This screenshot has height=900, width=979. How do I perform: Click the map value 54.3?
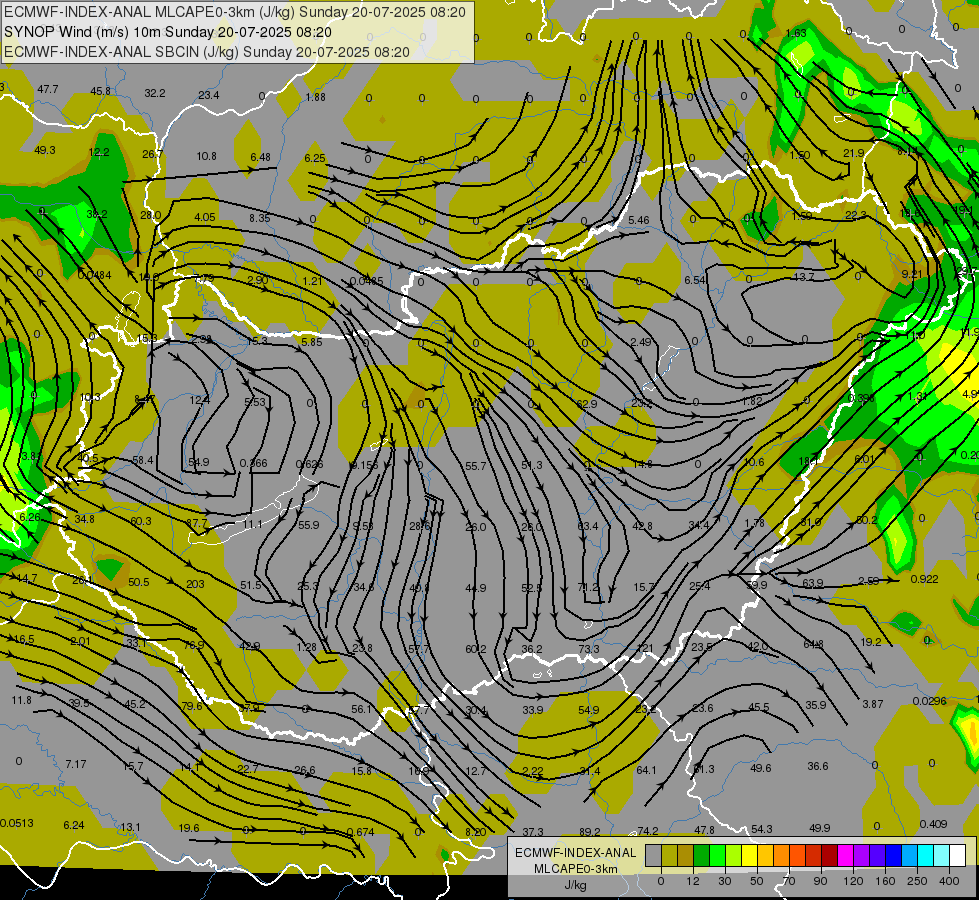coord(762,829)
